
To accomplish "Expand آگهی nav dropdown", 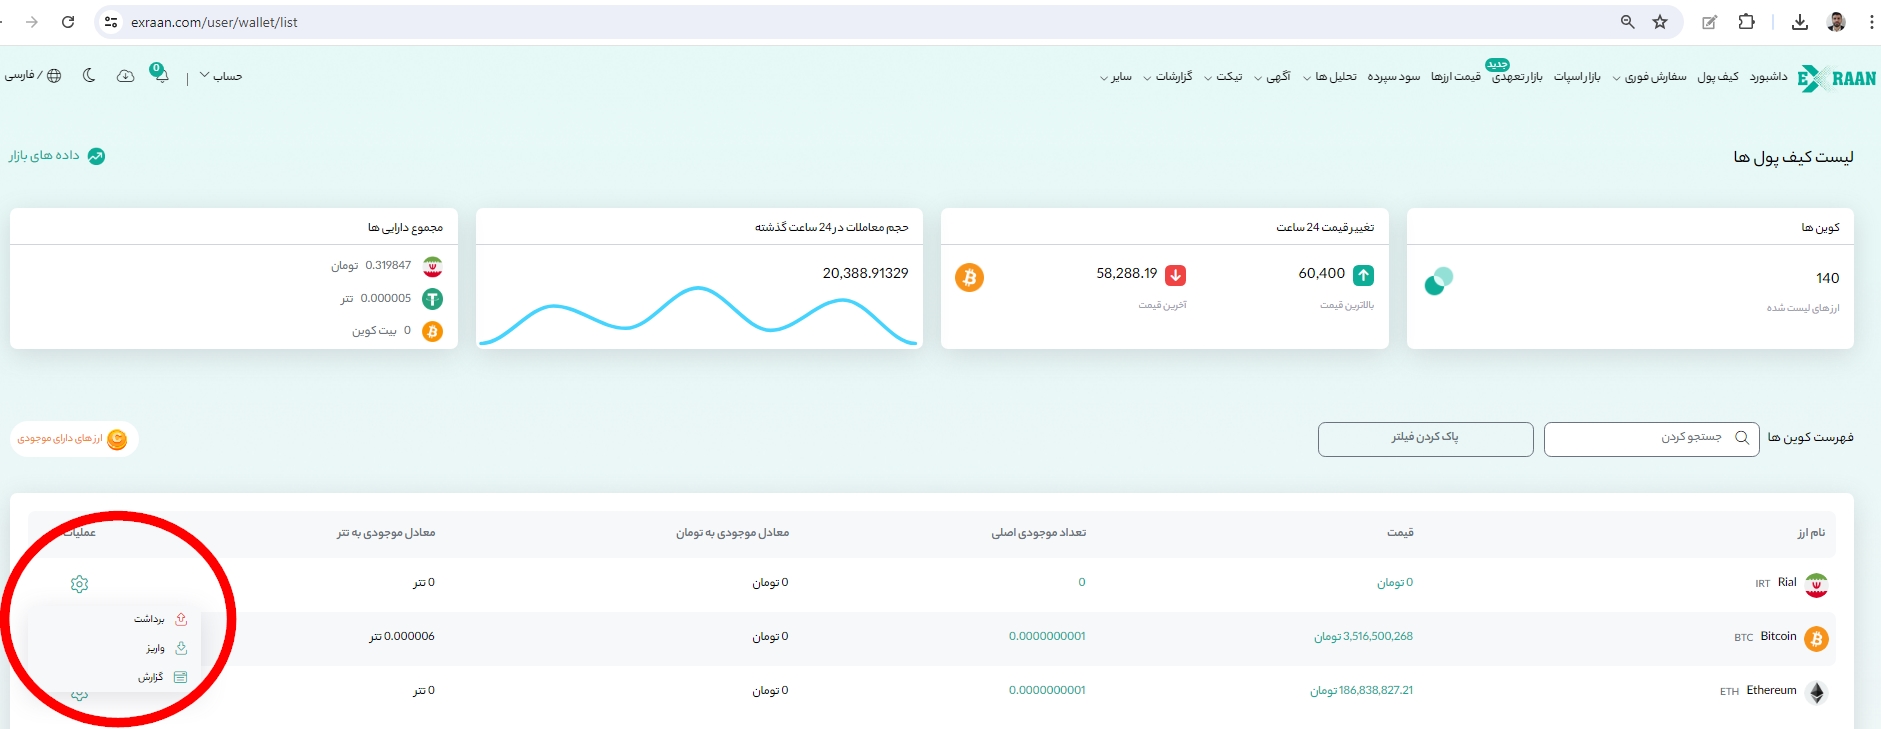I will [x=1272, y=76].
